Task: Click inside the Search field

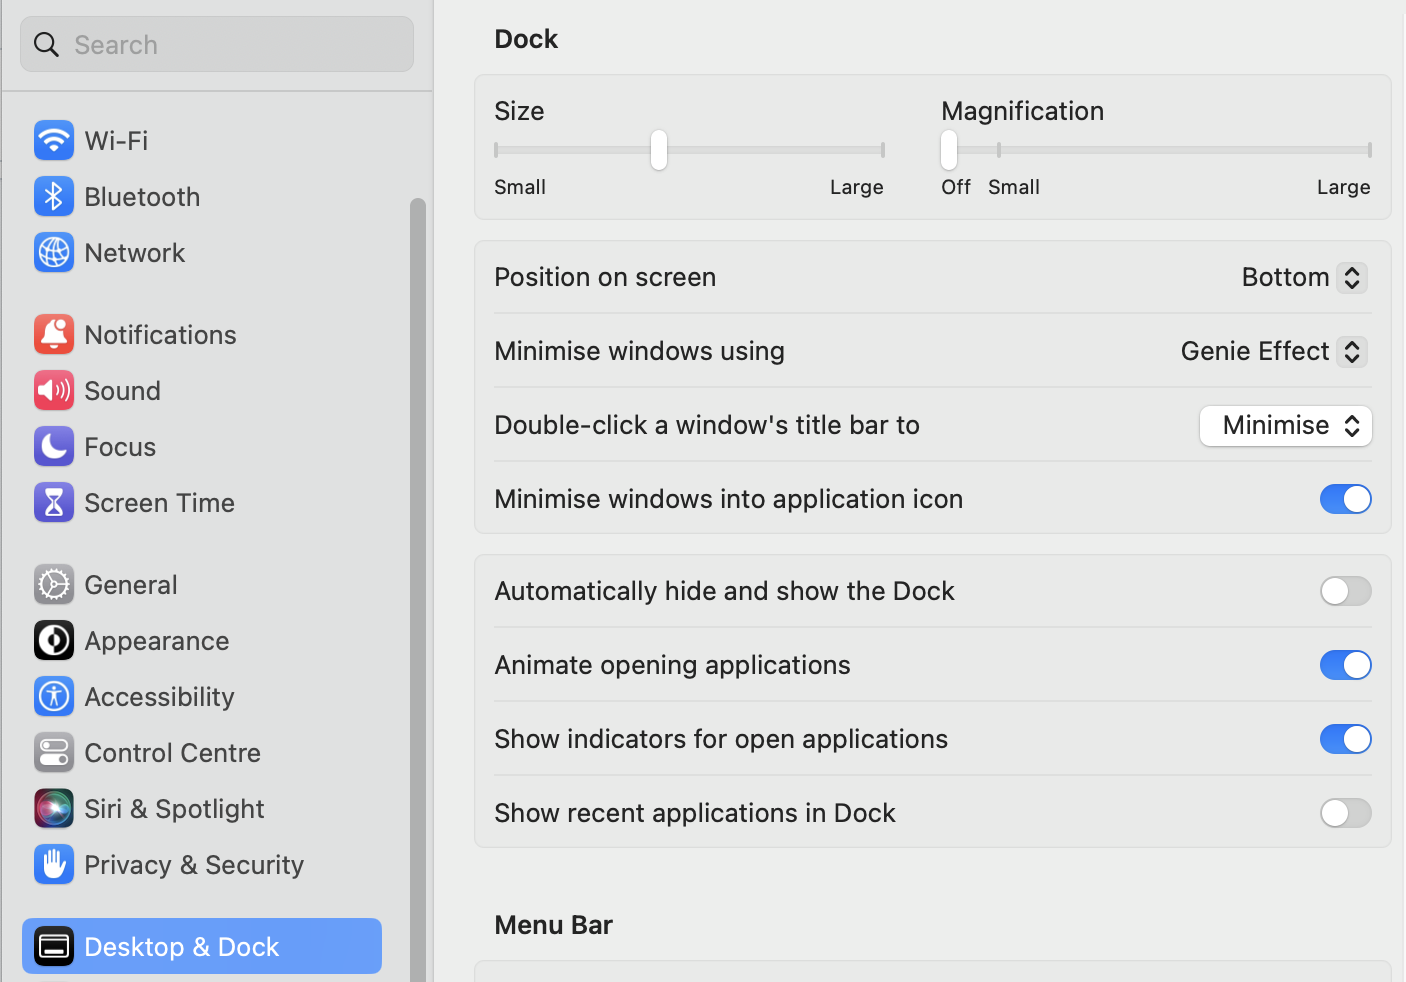Action: pos(216,44)
